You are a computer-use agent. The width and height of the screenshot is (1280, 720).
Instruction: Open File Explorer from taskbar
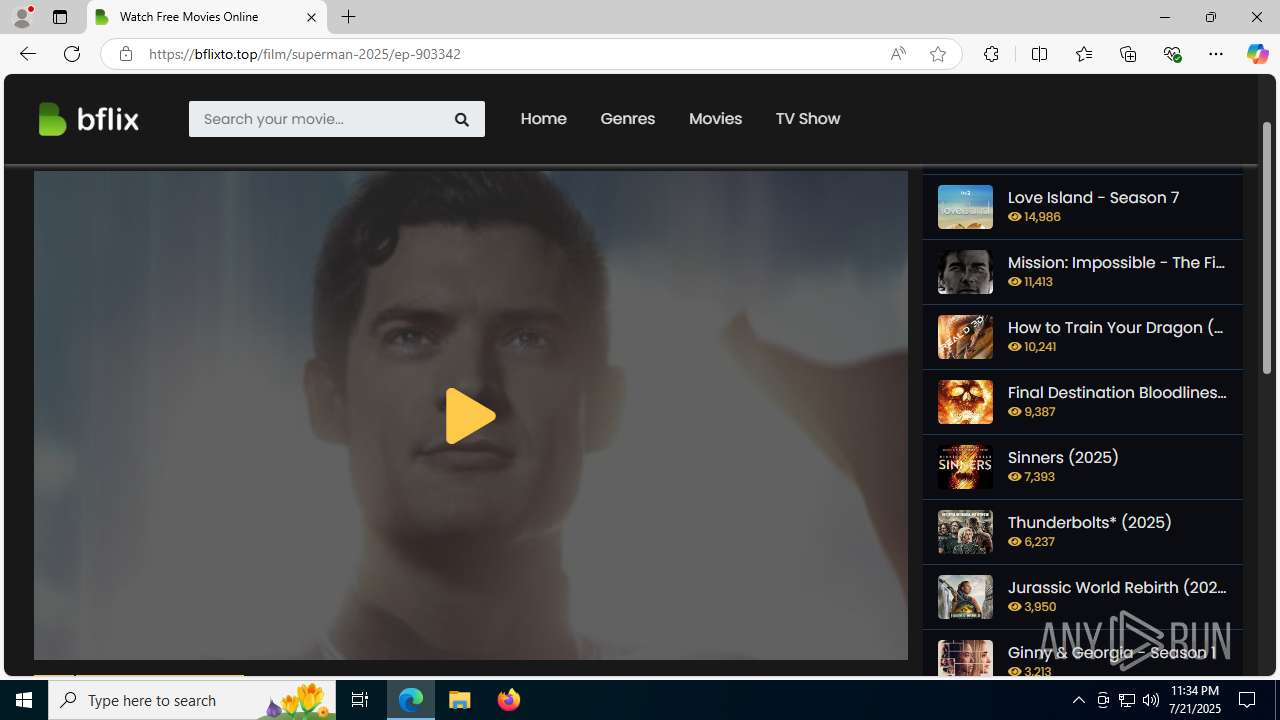point(460,700)
